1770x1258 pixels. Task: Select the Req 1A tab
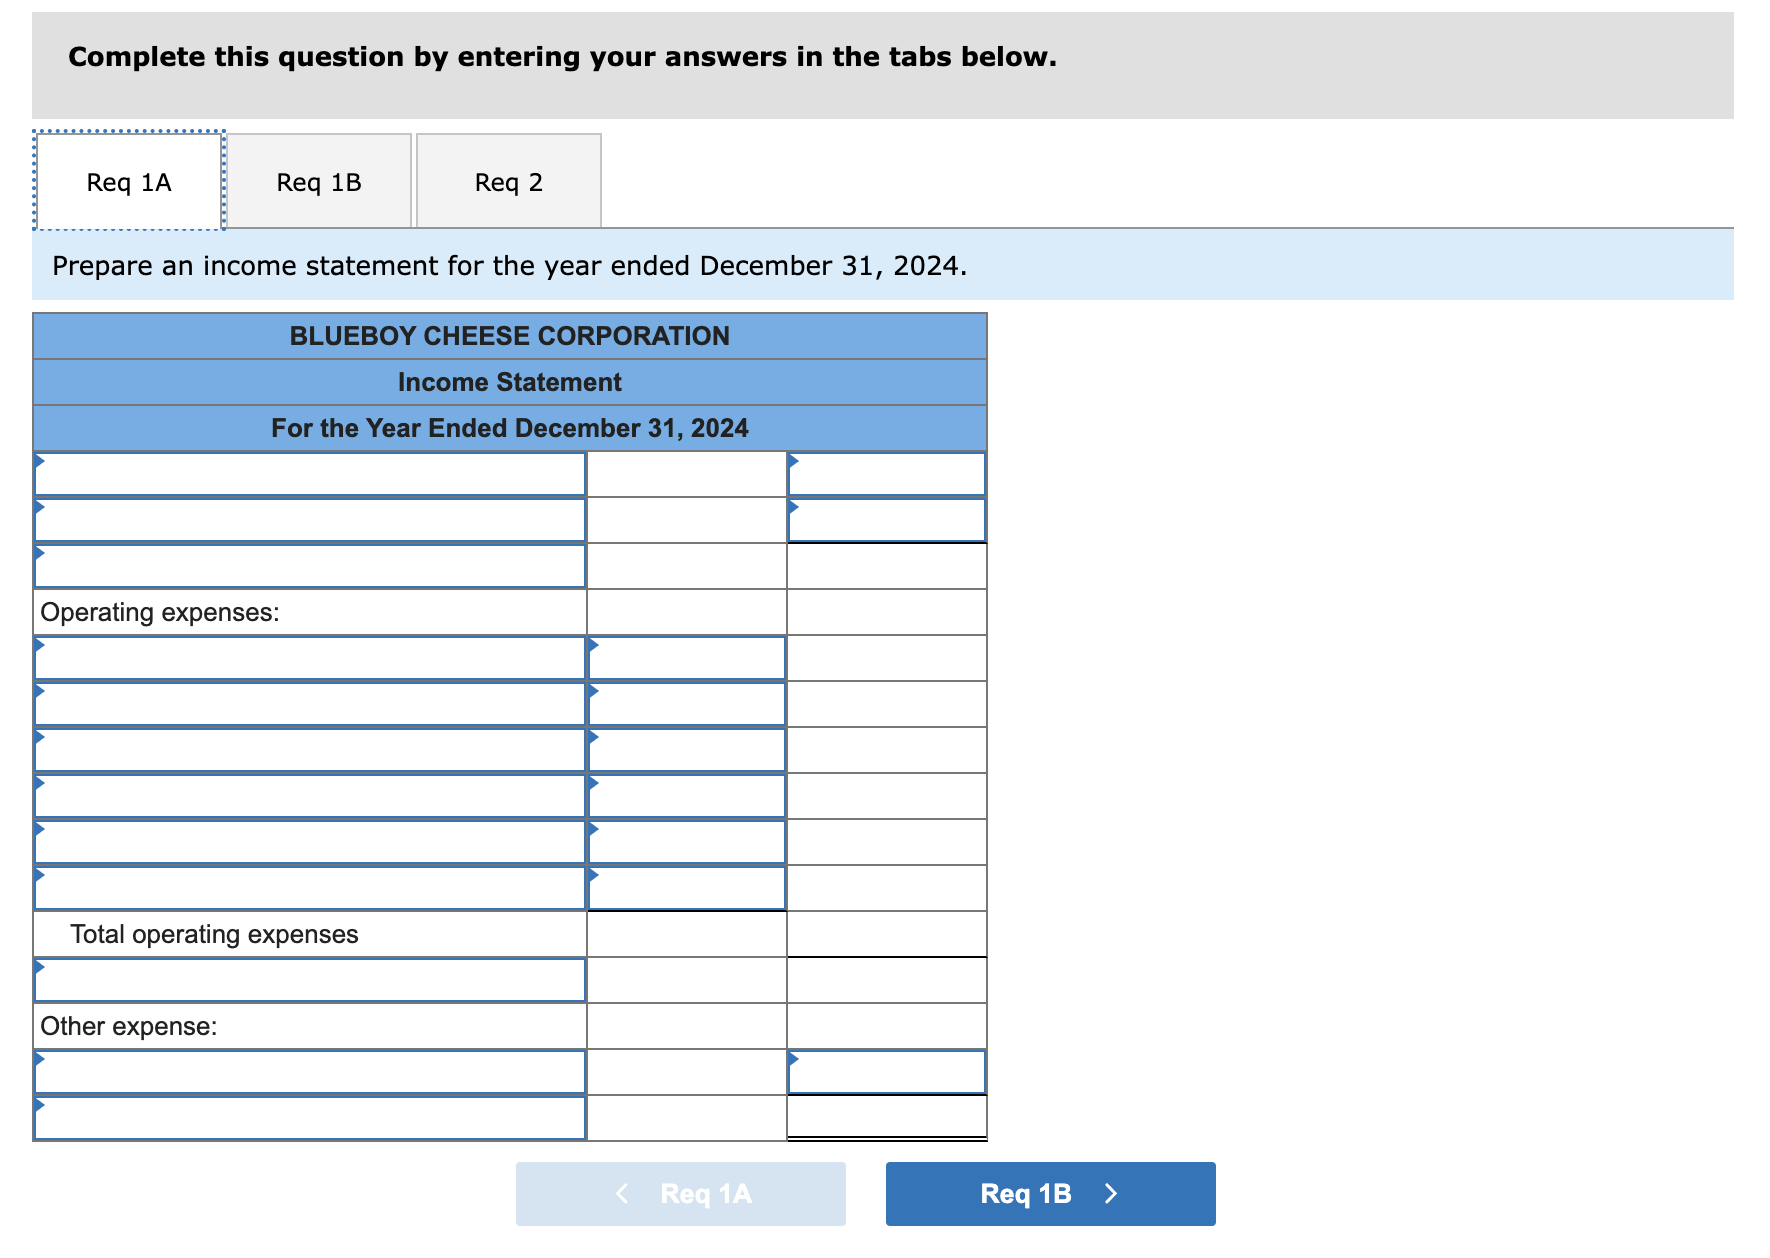(x=127, y=181)
